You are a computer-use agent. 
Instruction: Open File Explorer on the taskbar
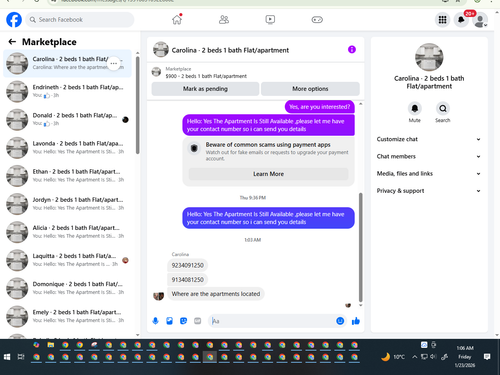(x=51, y=345)
